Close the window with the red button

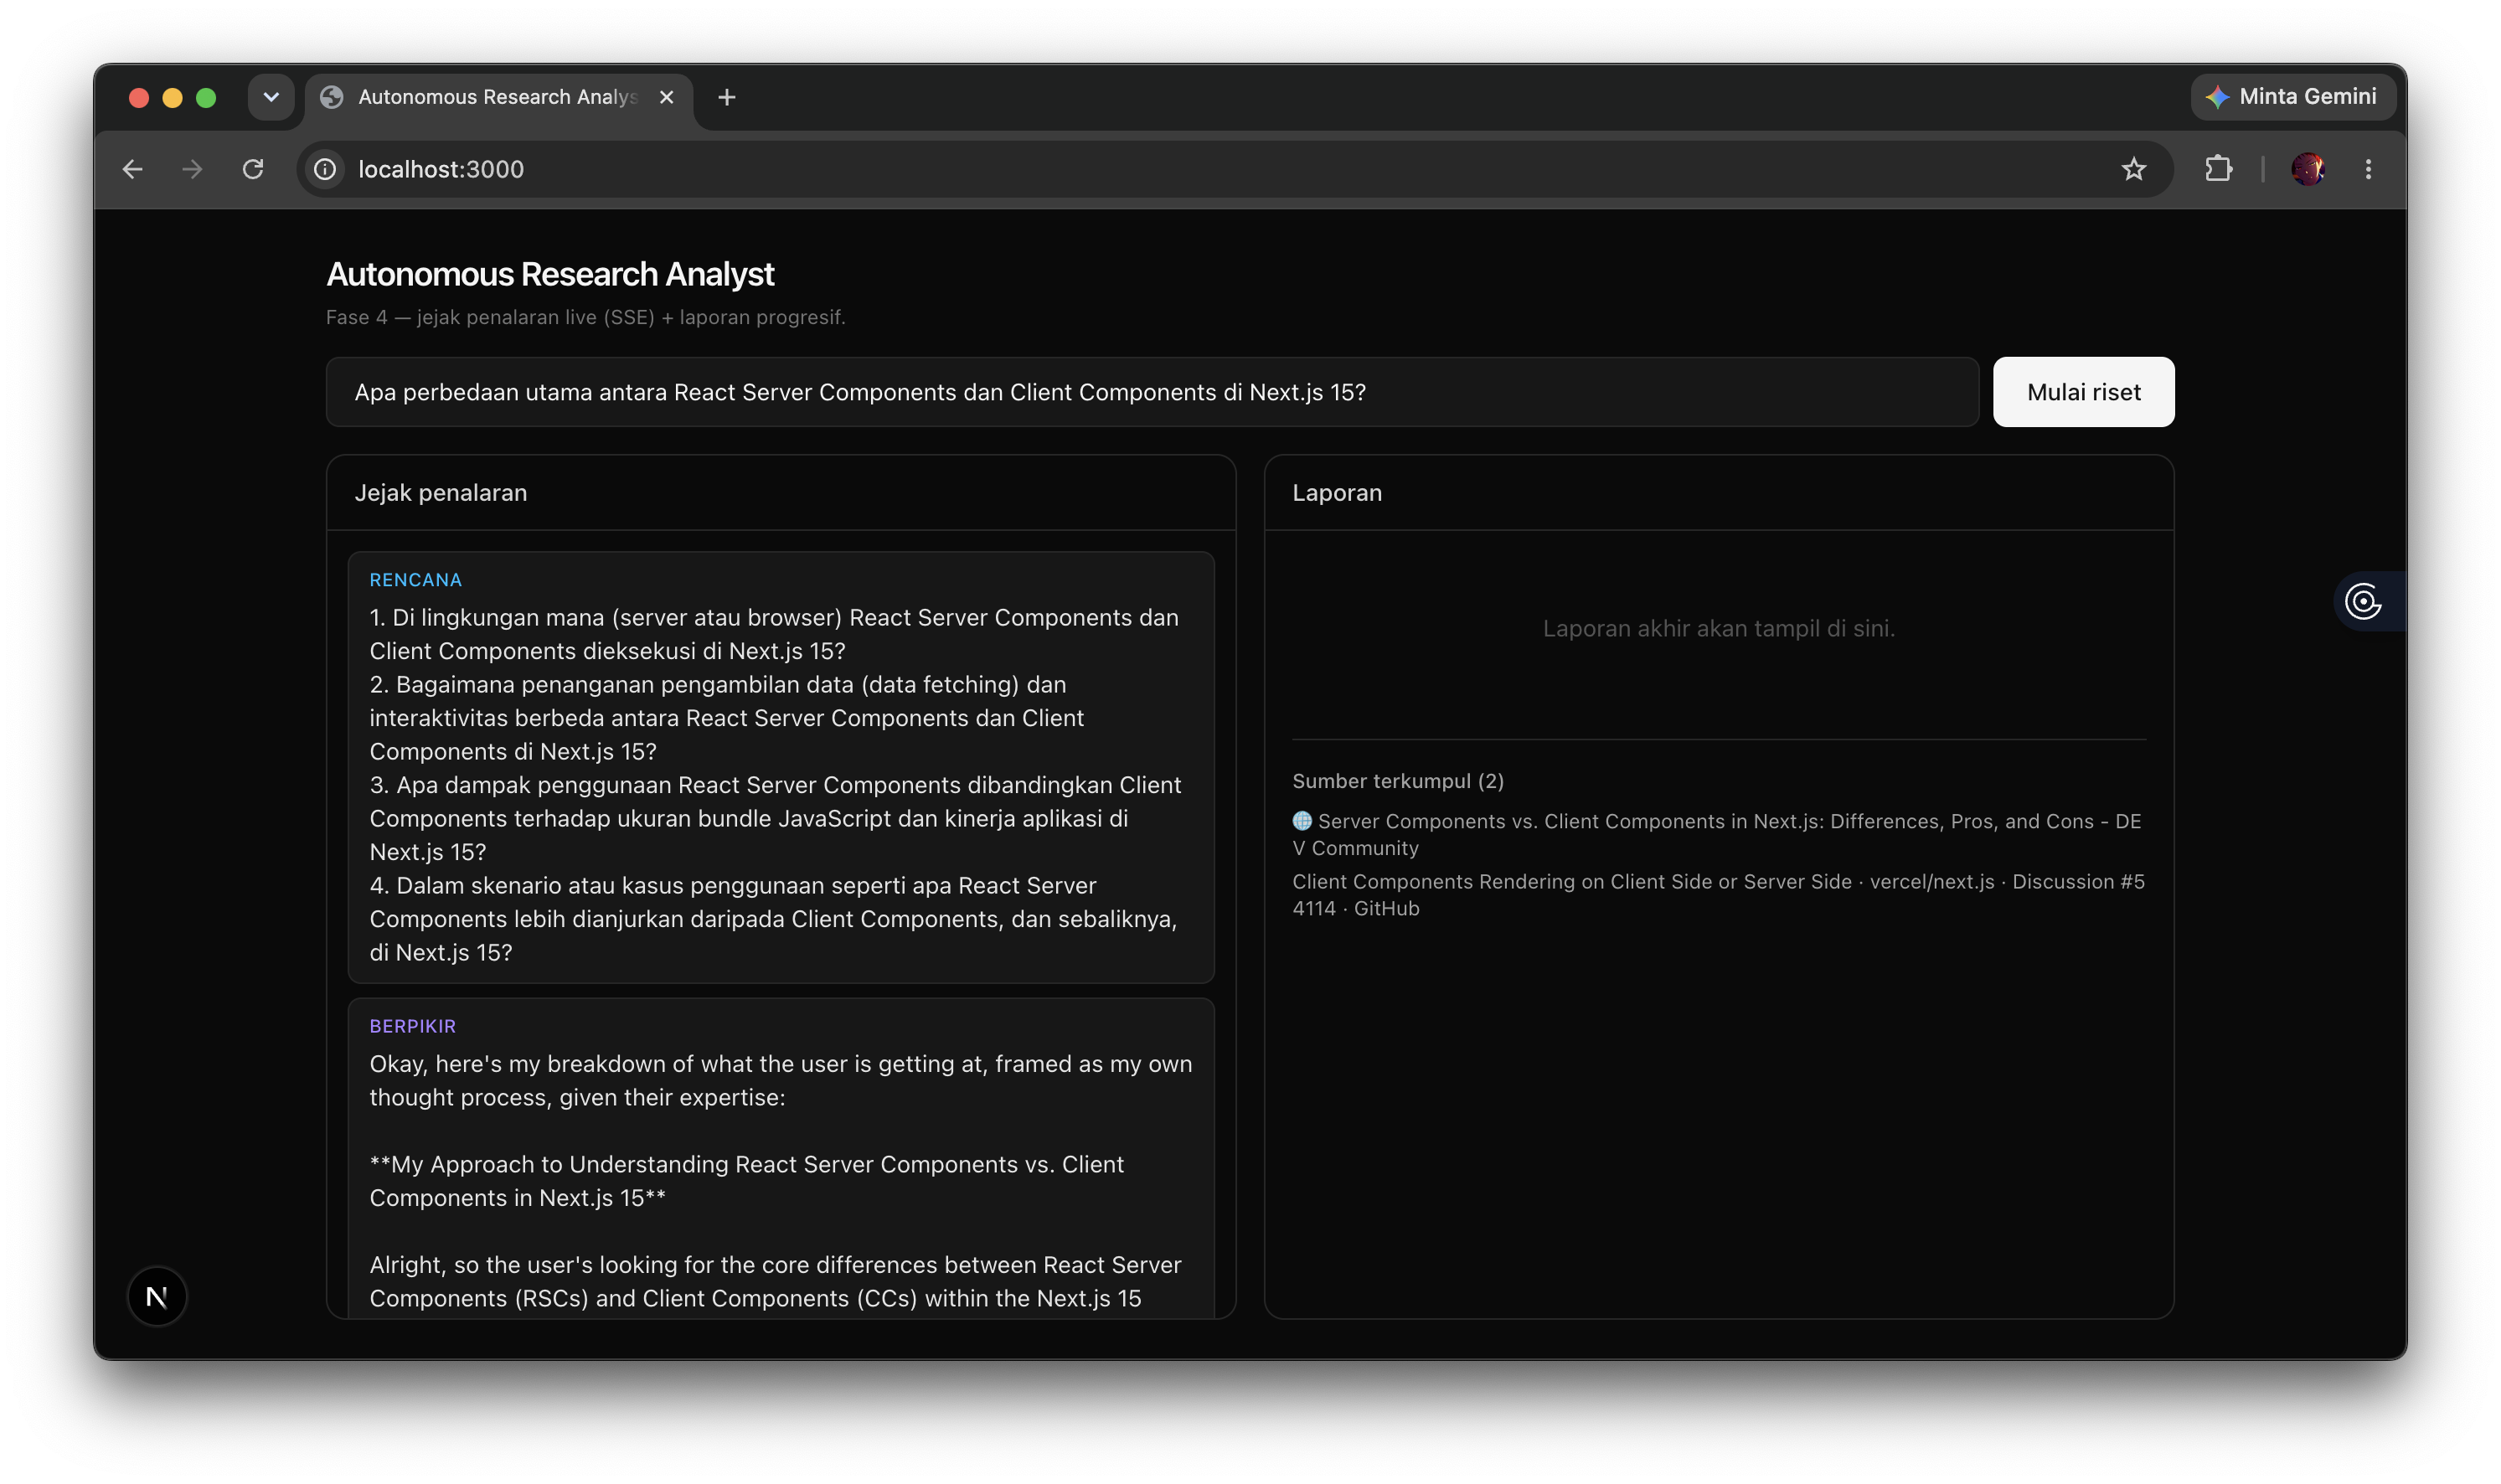click(x=139, y=97)
